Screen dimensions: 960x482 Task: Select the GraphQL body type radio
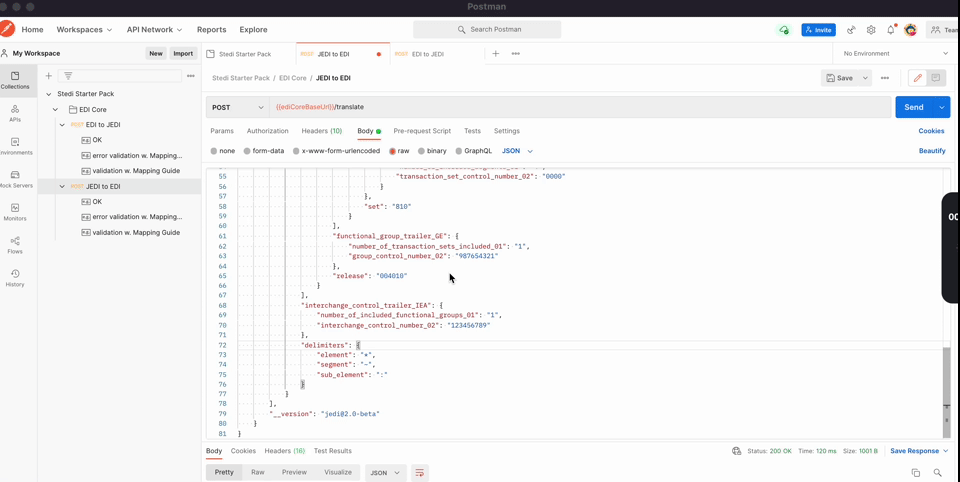click(x=458, y=151)
